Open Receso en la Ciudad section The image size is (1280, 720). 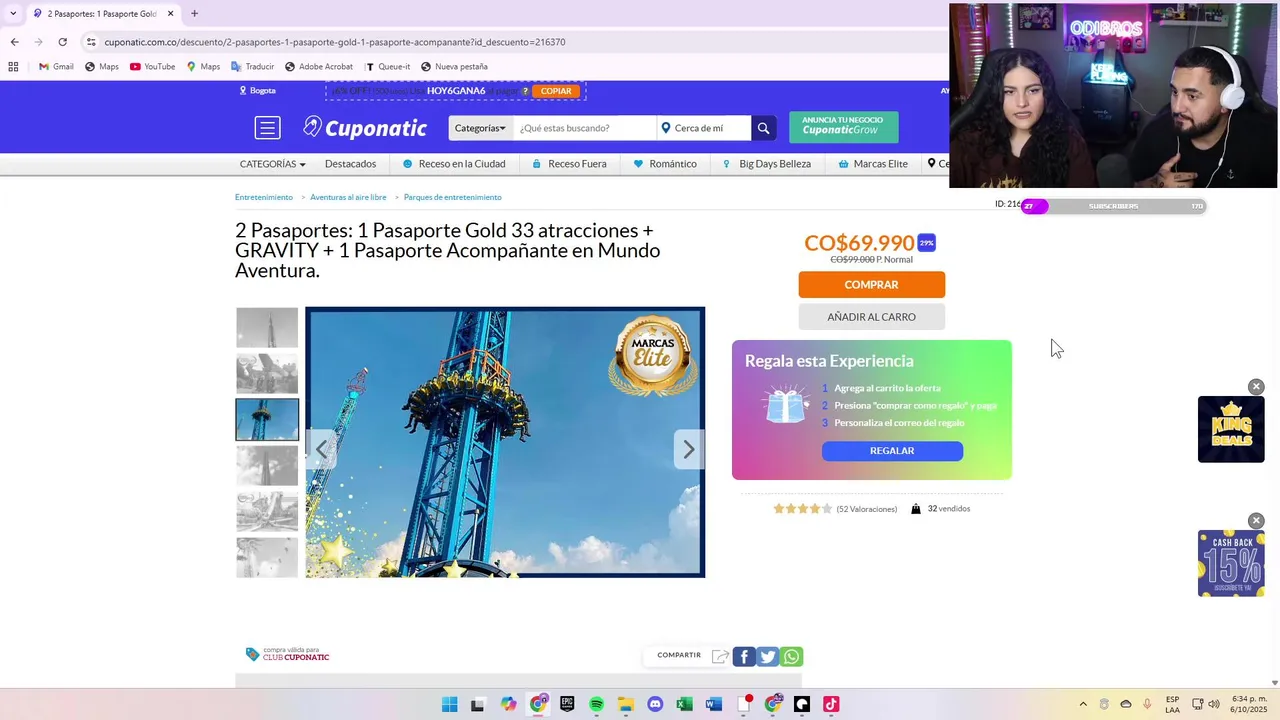coord(454,164)
